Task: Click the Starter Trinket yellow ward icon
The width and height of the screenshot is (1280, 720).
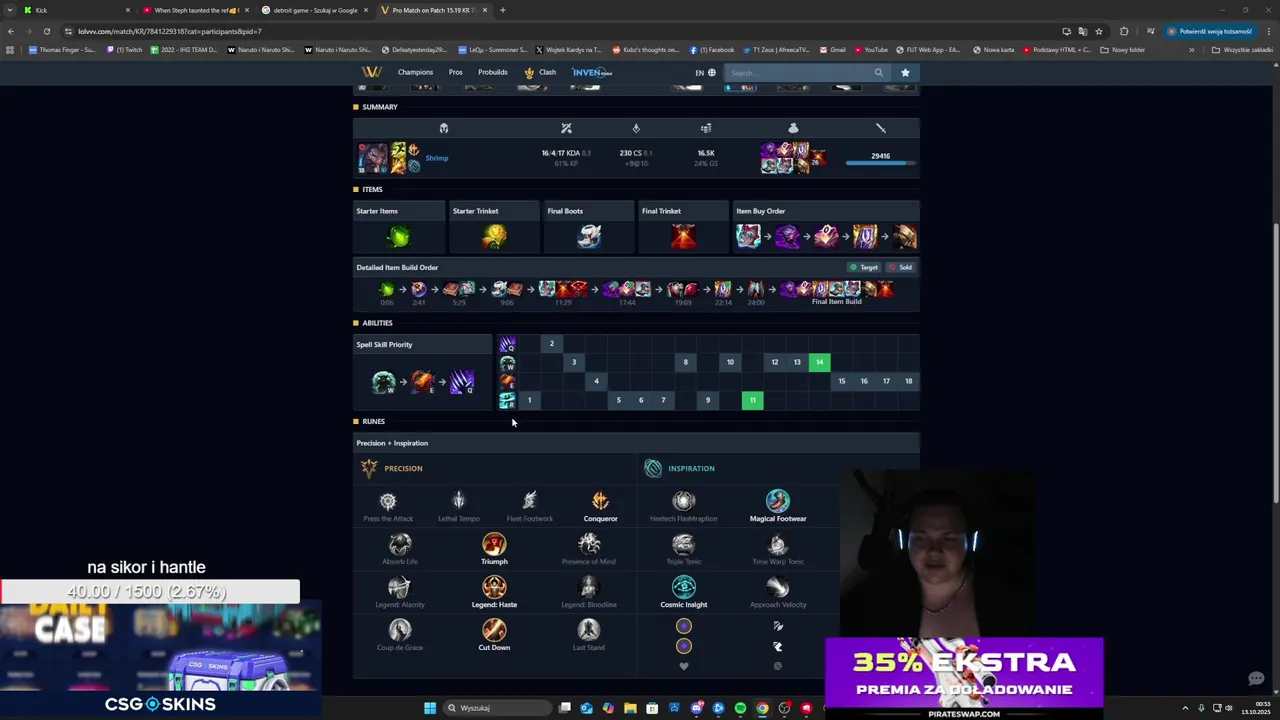Action: point(495,236)
